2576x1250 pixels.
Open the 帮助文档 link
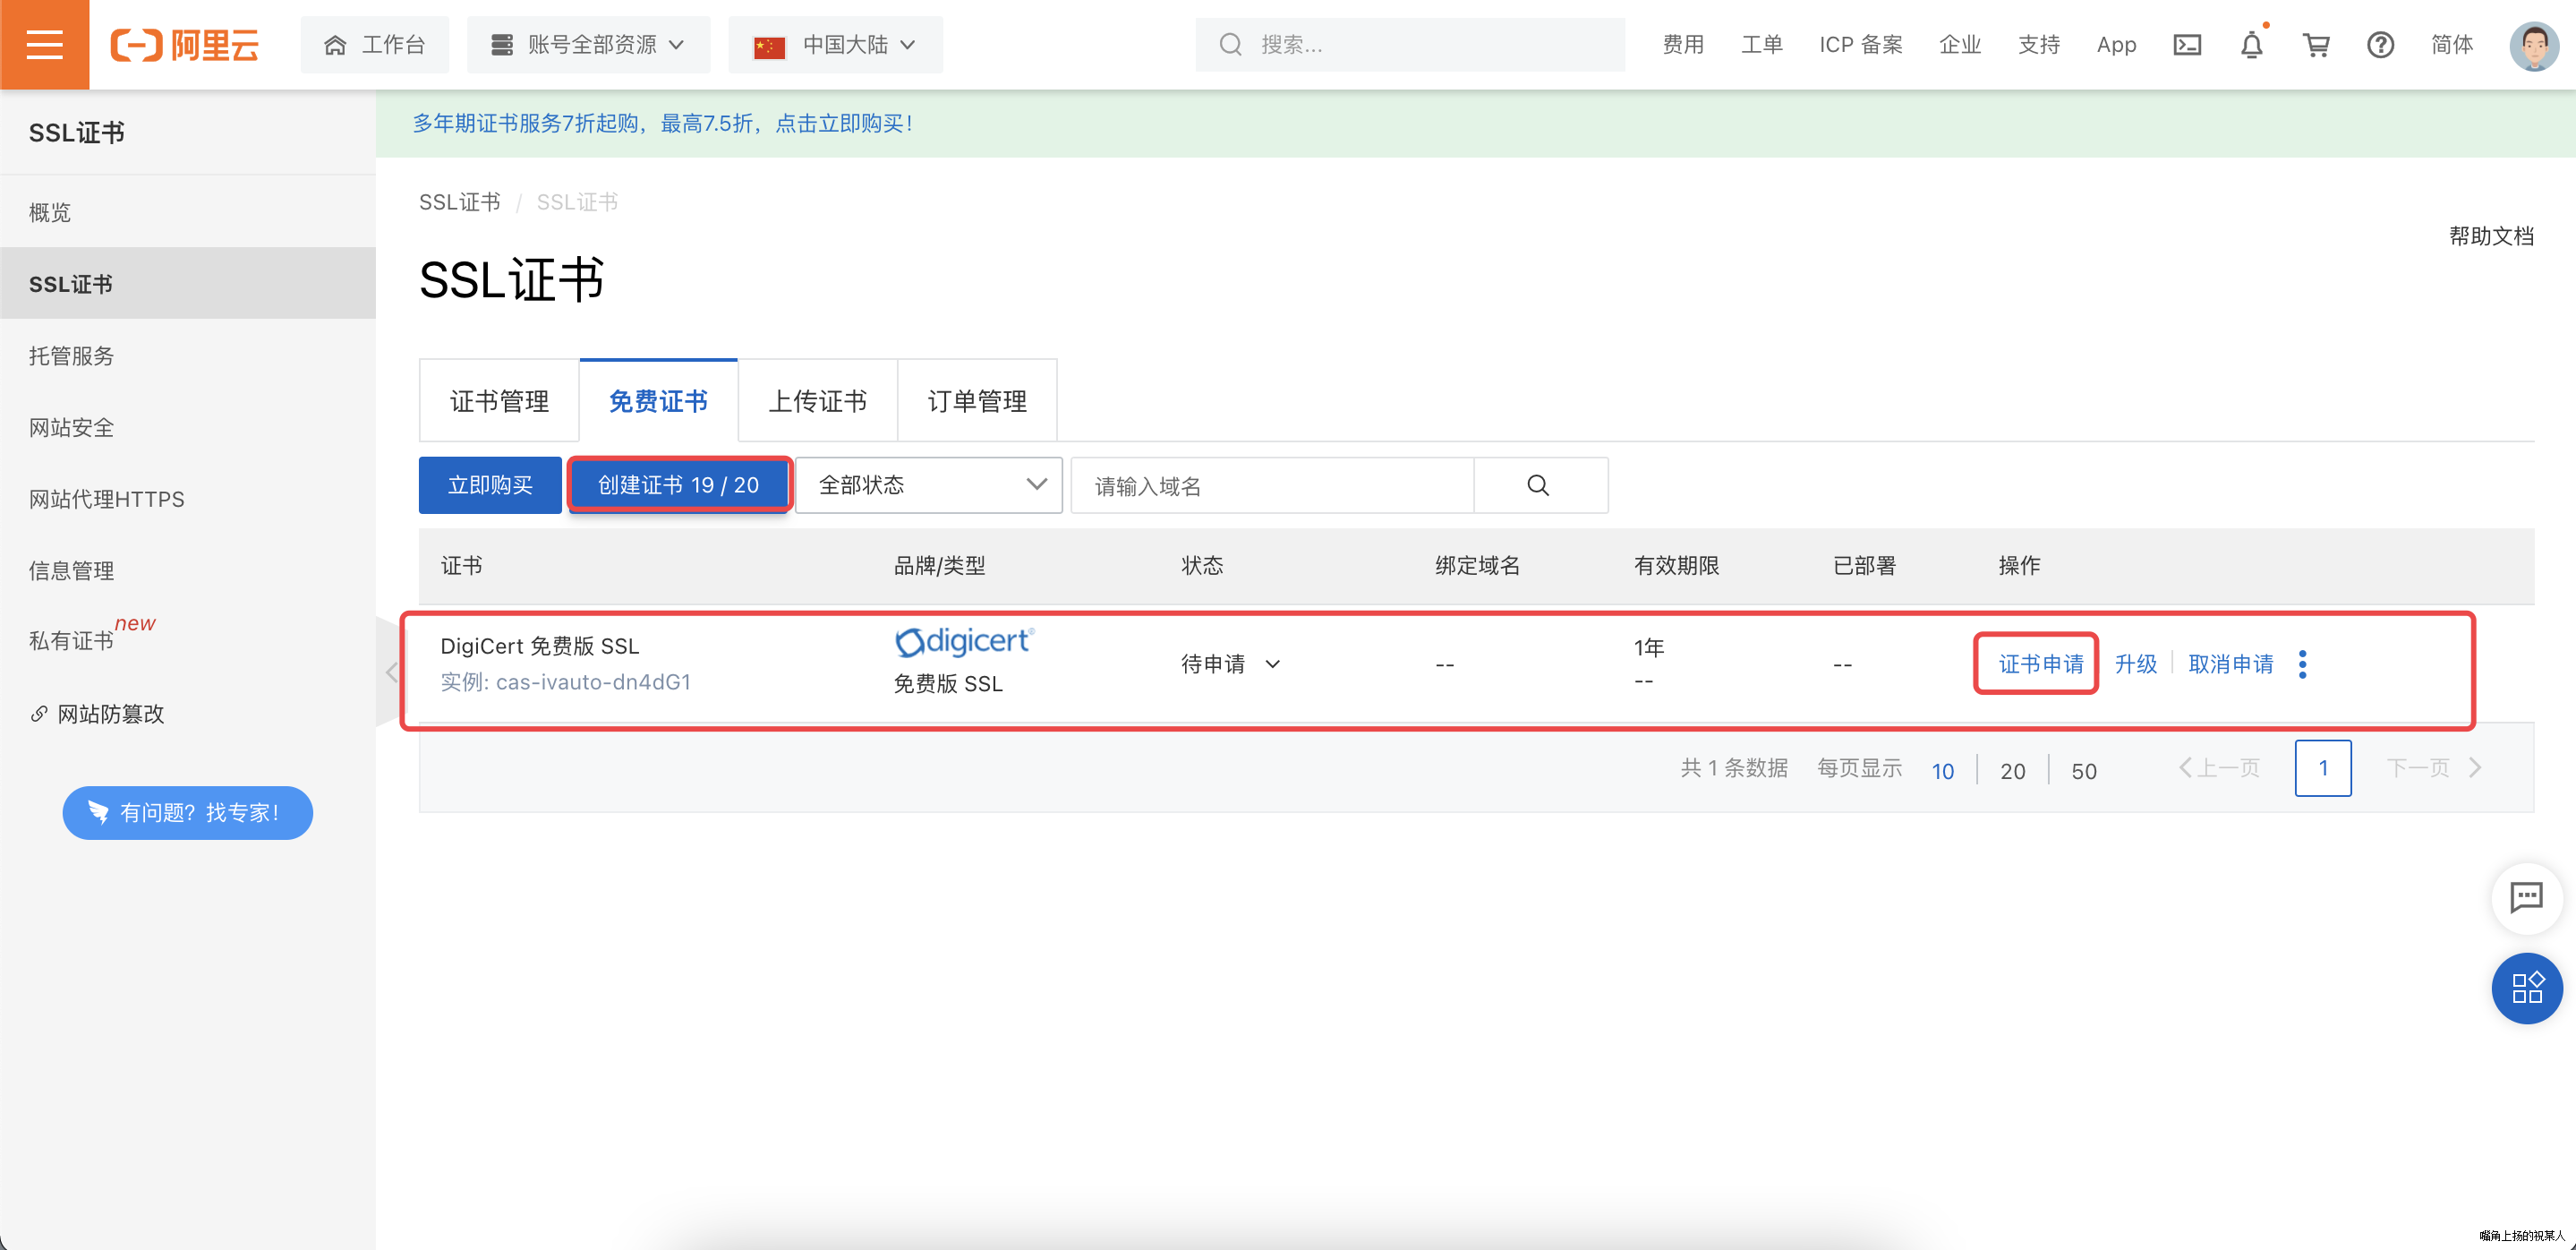click(x=2491, y=236)
